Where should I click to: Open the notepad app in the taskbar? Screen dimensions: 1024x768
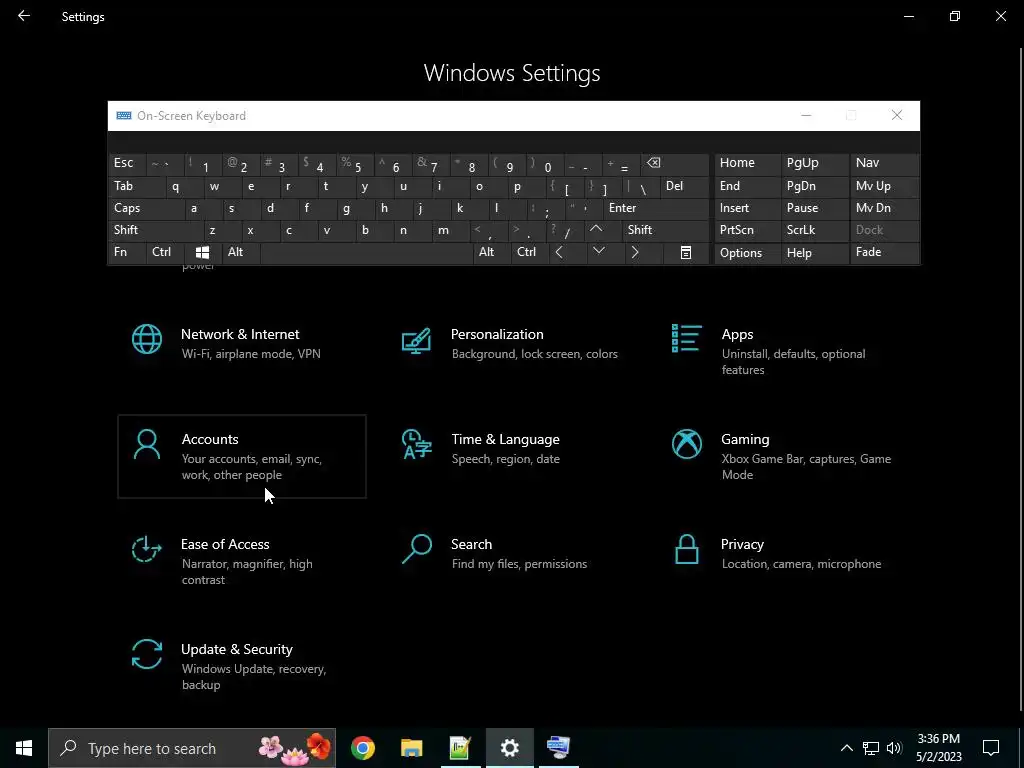(x=460, y=748)
